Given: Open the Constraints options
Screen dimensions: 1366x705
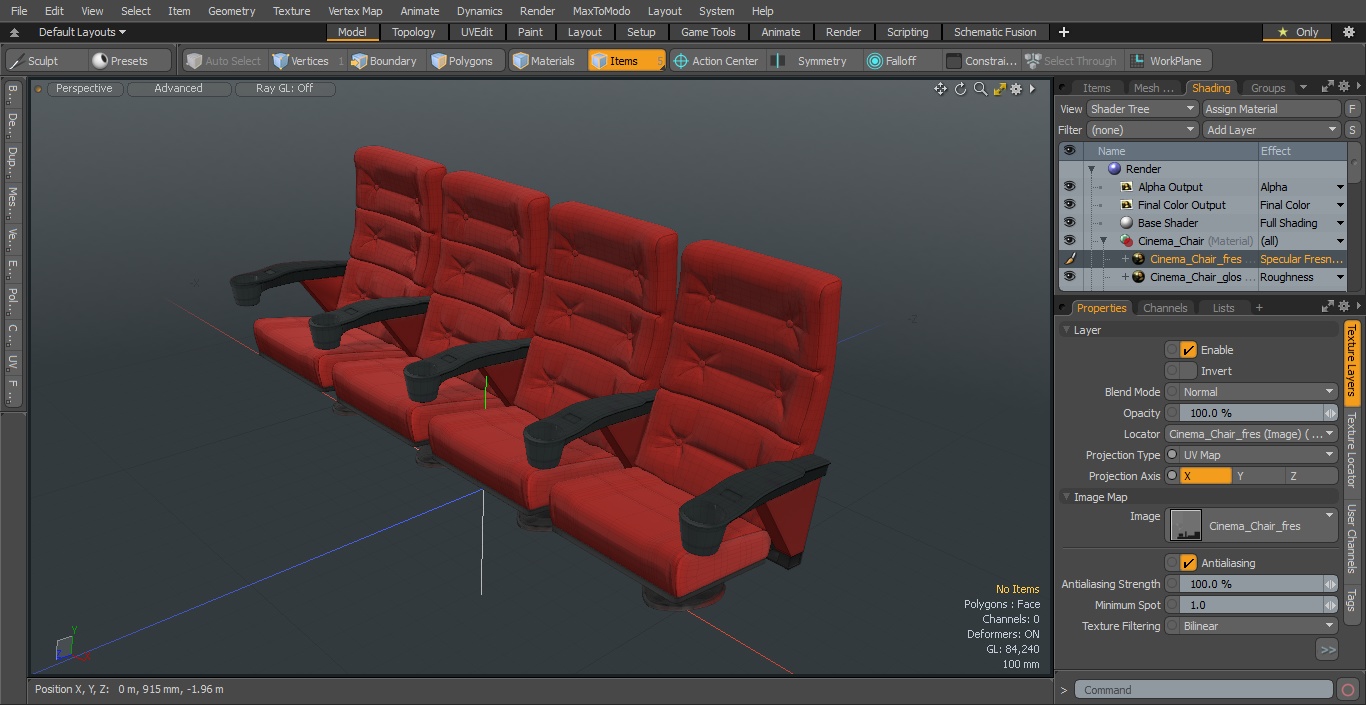Looking at the screenshot, I should (x=982, y=61).
